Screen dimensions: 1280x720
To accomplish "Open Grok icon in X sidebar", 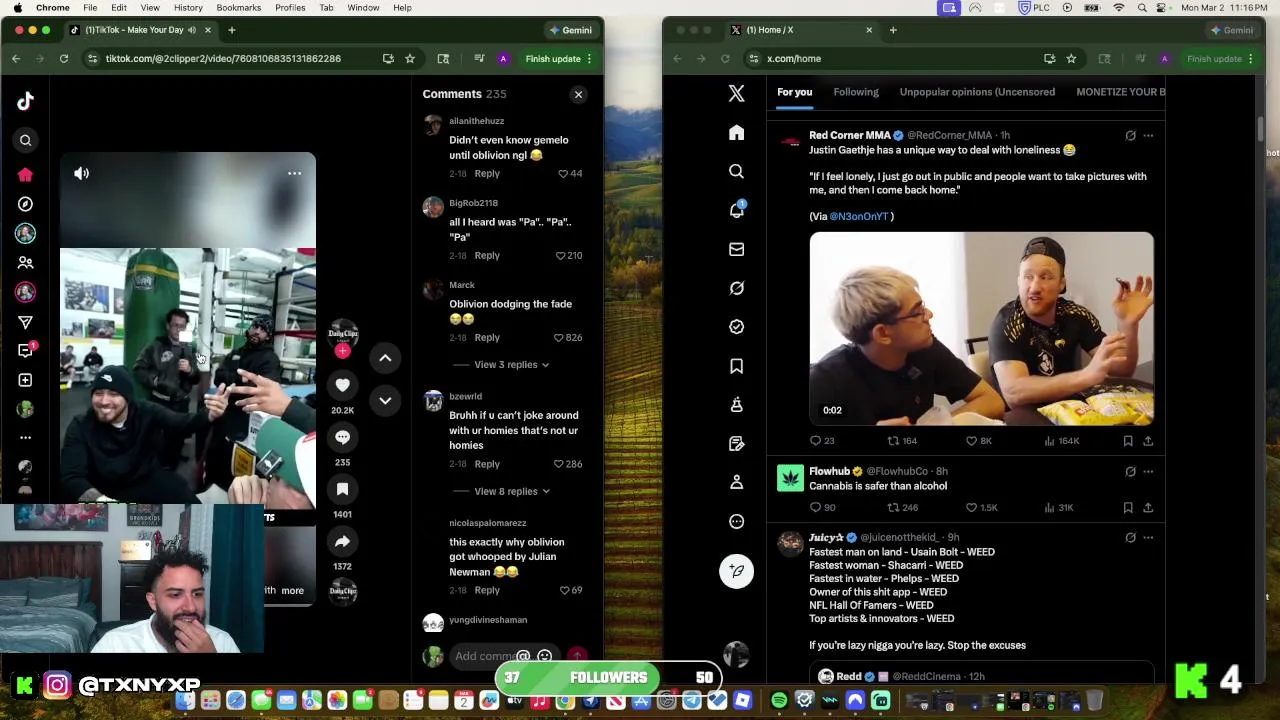I will click(736, 288).
